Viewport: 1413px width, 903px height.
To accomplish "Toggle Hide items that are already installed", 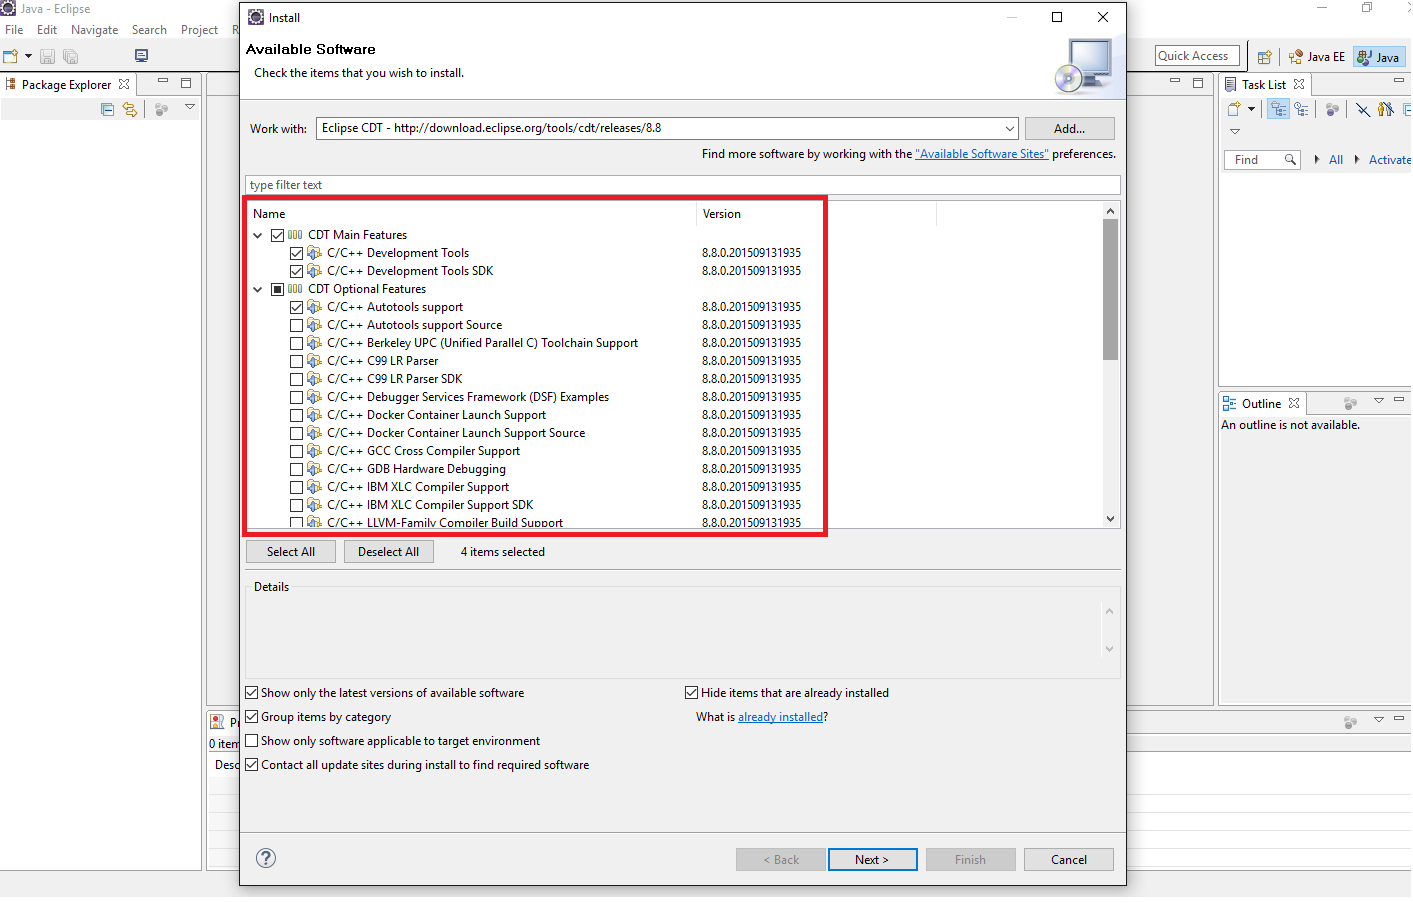I will pos(691,692).
